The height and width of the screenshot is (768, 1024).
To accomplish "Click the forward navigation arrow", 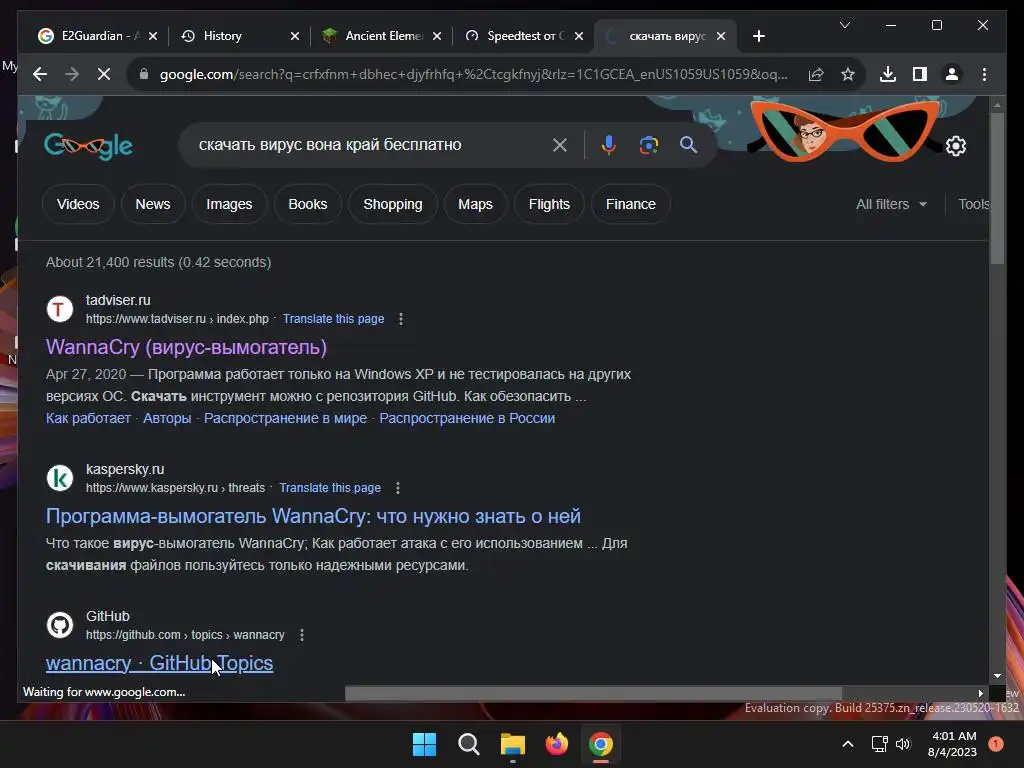I will point(72,74).
